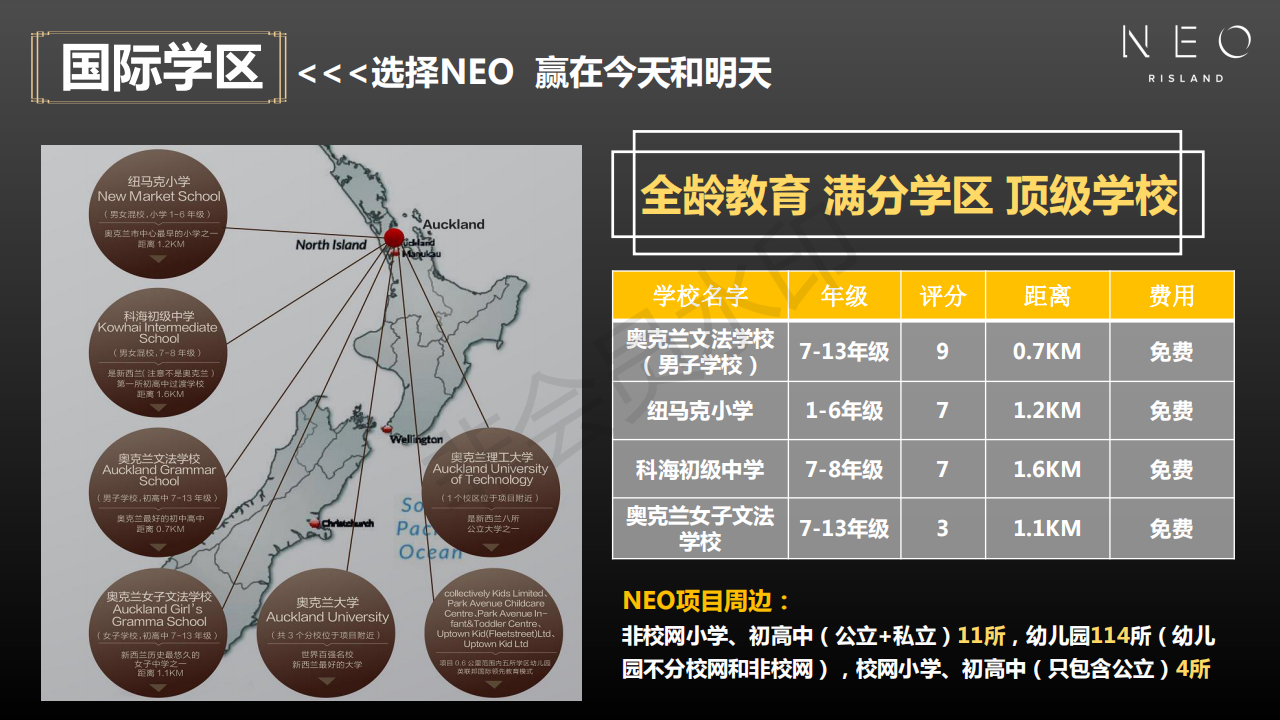The image size is (1280, 720).
Task: Click the 1.6KM distance cell
Action: (1047, 470)
